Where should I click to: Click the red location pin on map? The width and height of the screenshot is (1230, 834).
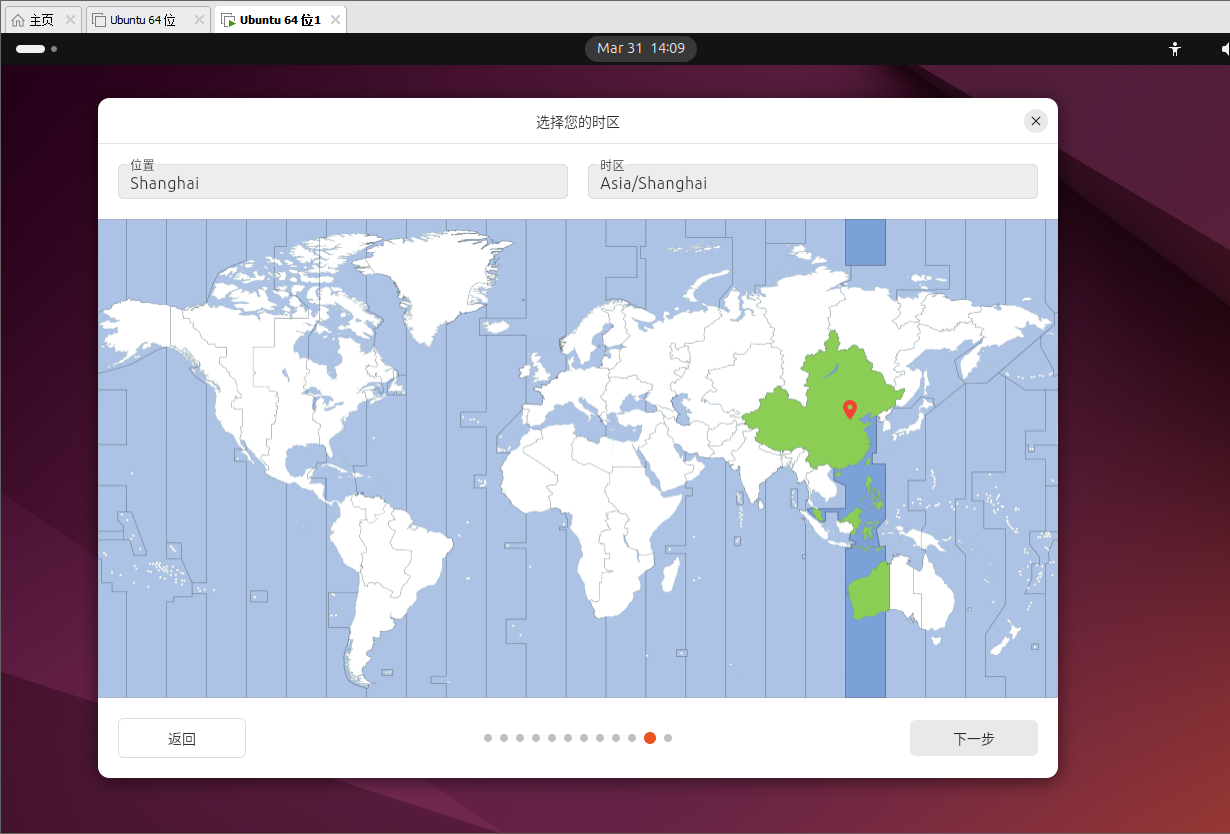(x=850, y=409)
